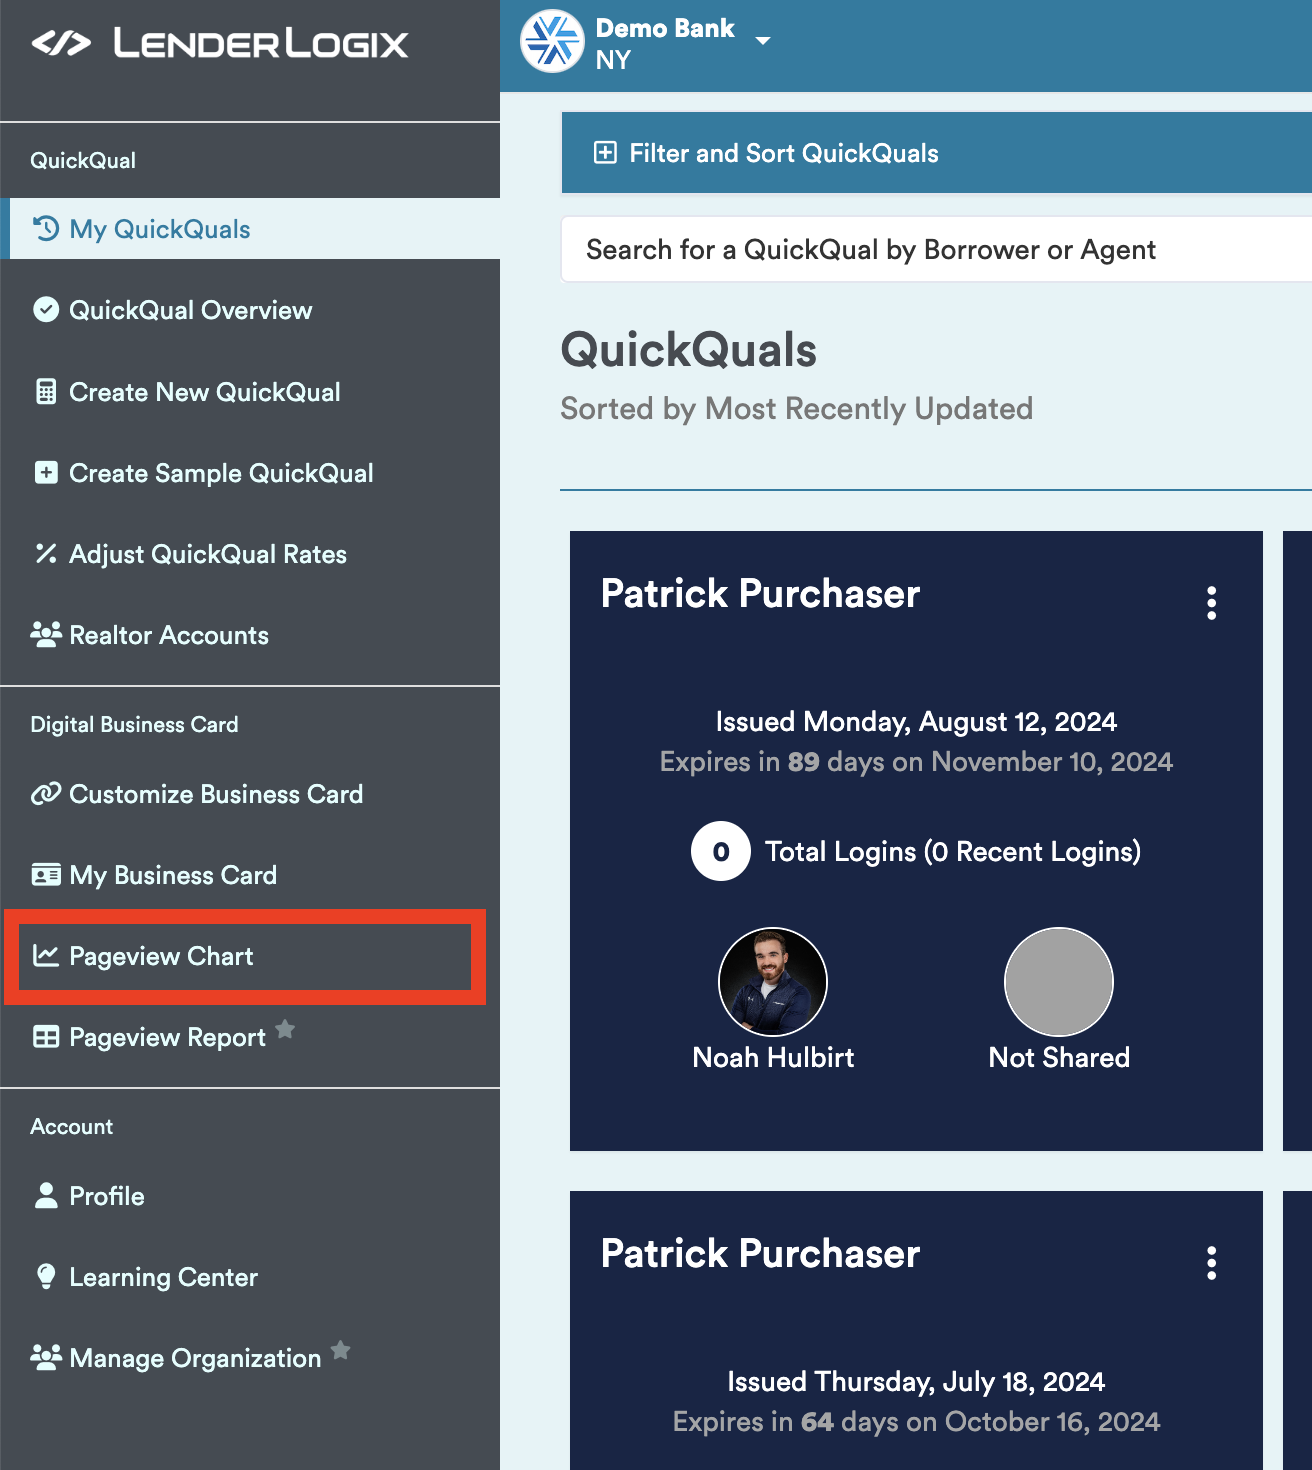Click the 'Digital Business Card' section header

coord(134,724)
